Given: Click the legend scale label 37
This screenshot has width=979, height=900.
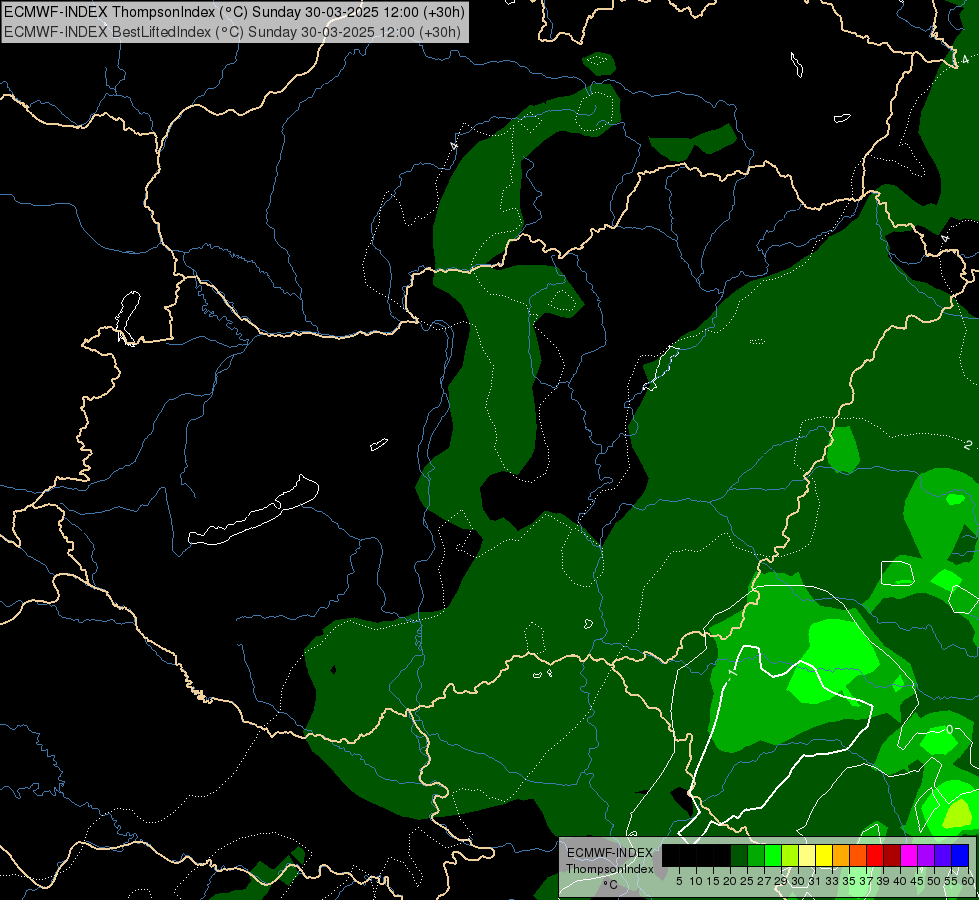Looking at the screenshot, I should pos(867,881).
